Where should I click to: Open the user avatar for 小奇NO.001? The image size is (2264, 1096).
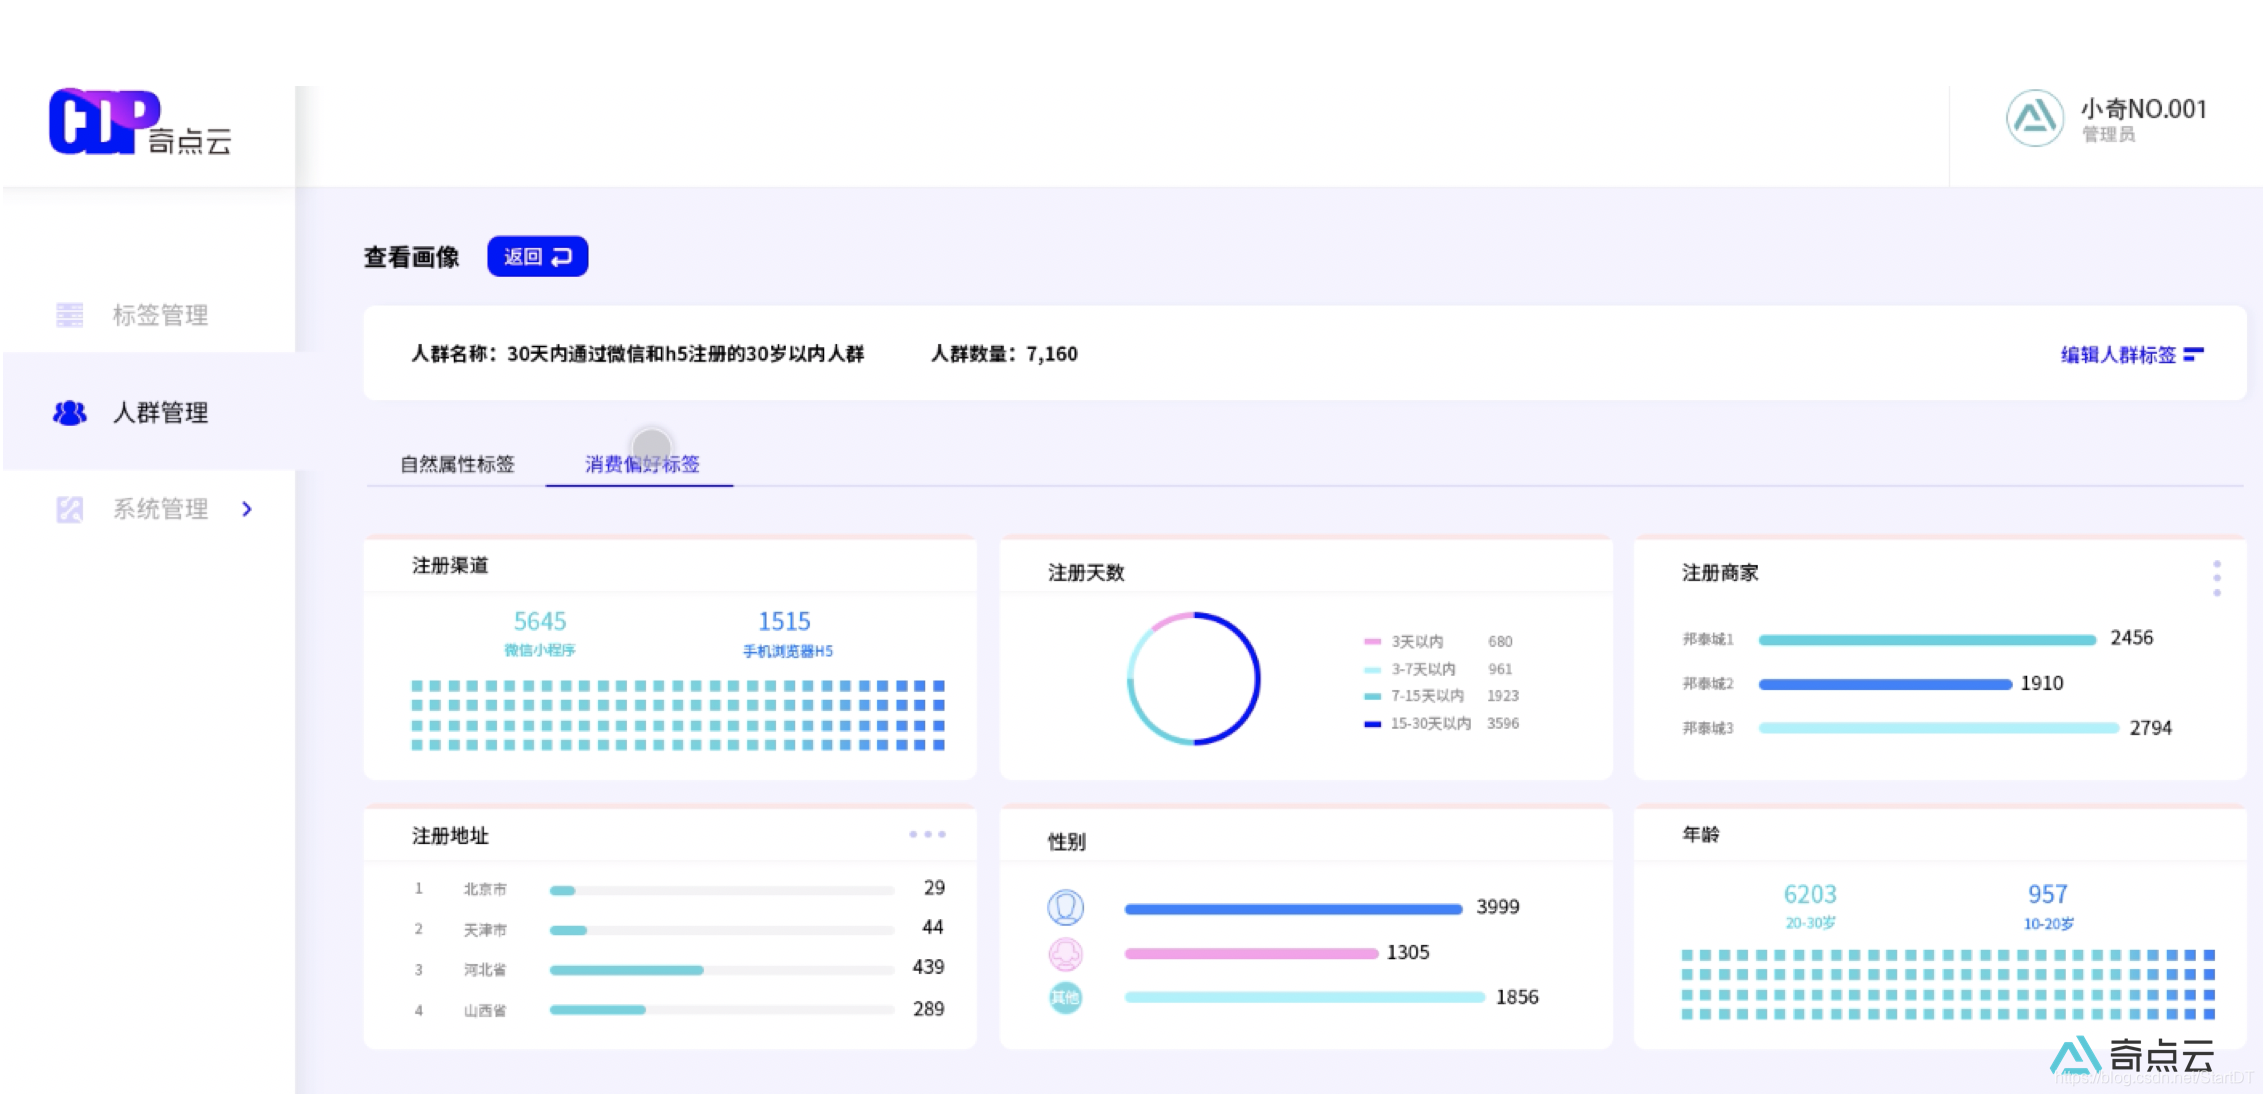pos(2034,117)
